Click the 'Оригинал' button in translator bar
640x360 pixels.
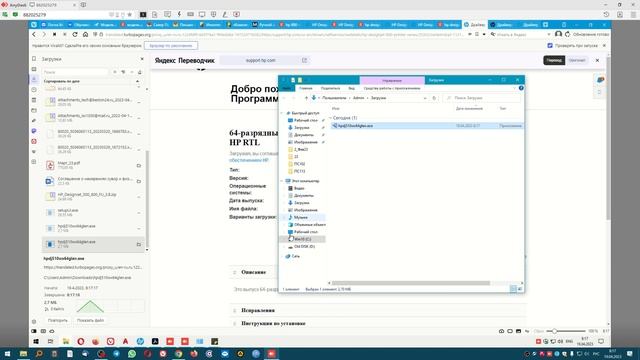tap(577, 60)
